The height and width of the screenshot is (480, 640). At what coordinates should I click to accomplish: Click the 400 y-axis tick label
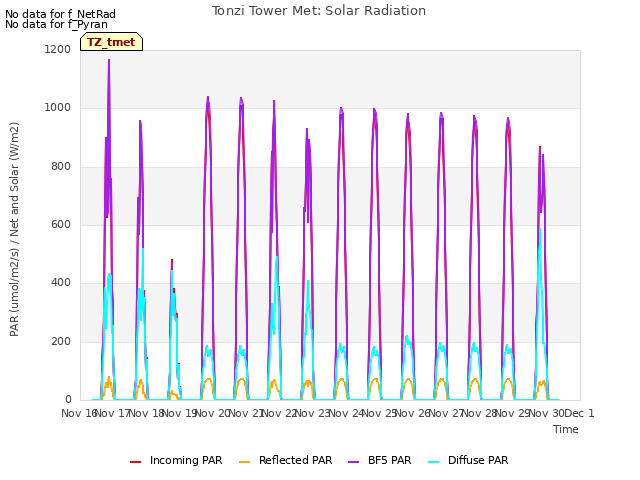tap(61, 282)
